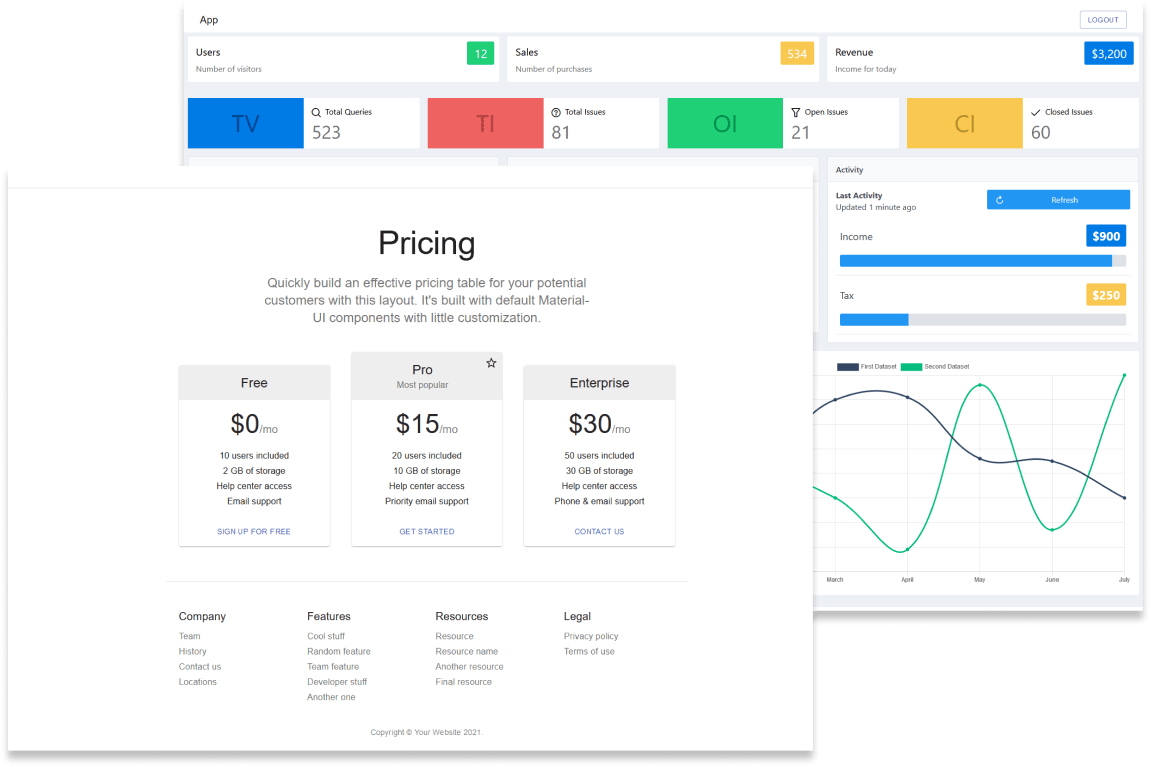Click the Income progress bar
This screenshot has width=1151, height=767.
click(982, 261)
